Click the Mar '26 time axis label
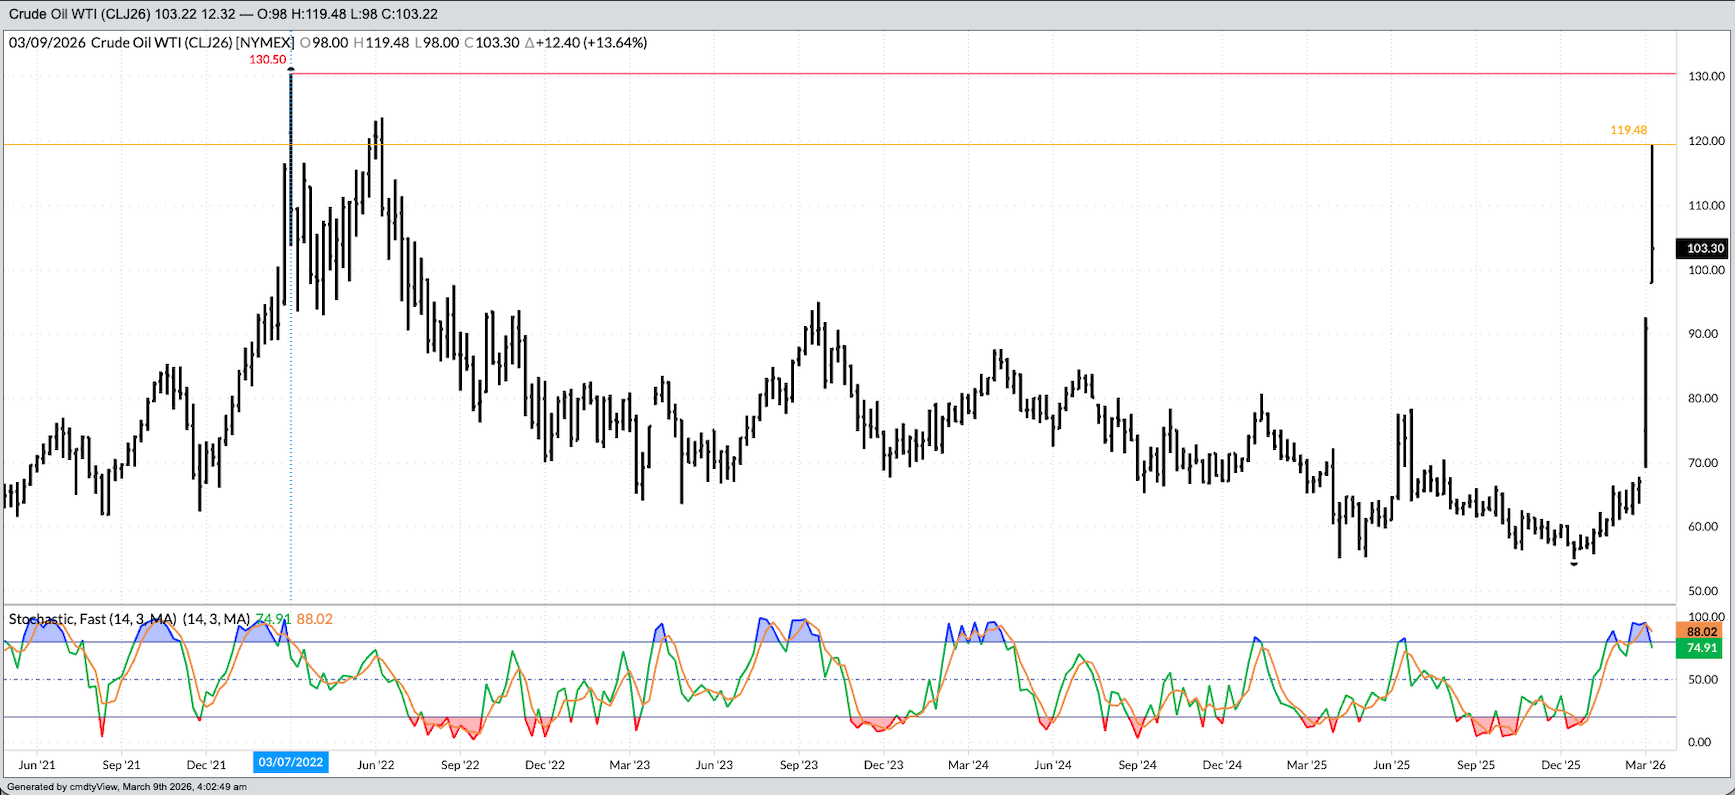This screenshot has width=1735, height=795. [1645, 765]
